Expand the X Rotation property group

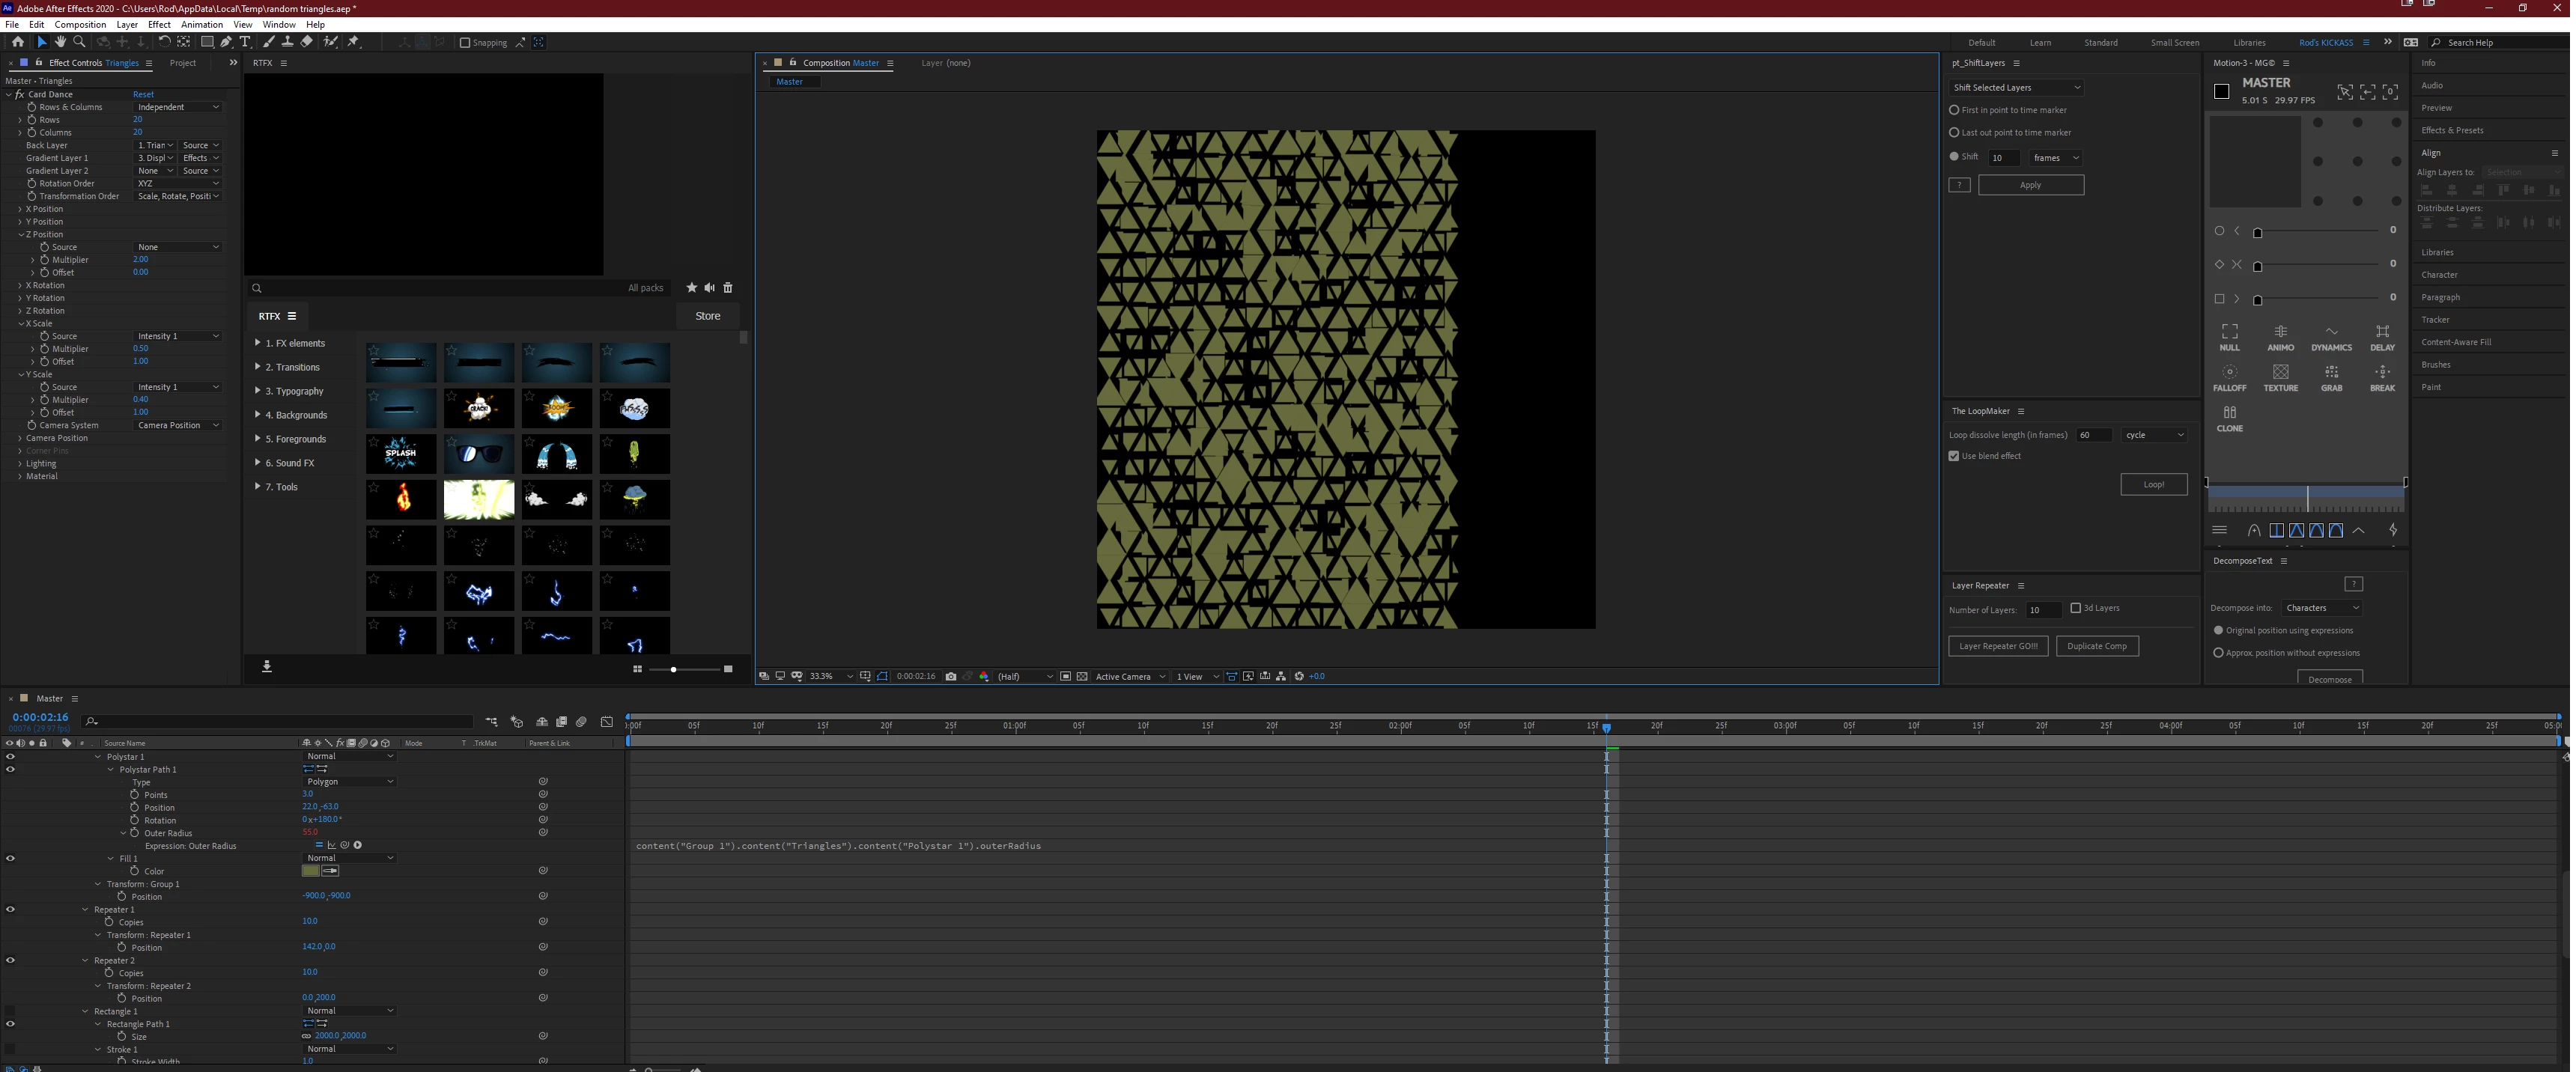coord(20,285)
